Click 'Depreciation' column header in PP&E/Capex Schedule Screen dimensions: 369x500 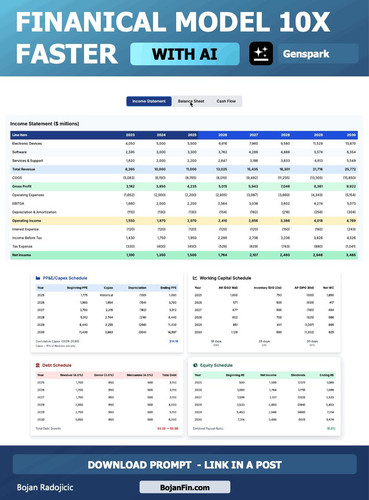[137, 288]
